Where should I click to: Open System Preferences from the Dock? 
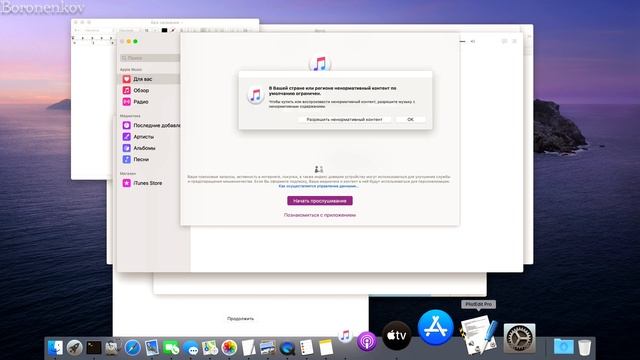coord(519,338)
